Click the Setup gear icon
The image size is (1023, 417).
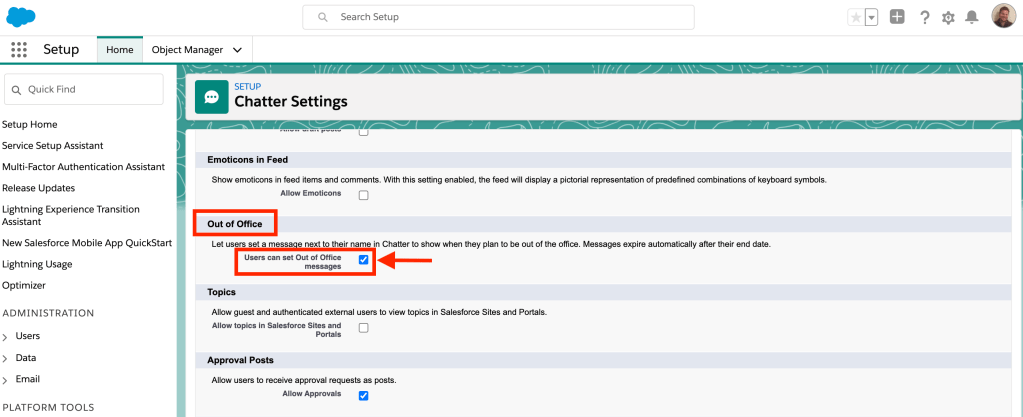tap(948, 17)
